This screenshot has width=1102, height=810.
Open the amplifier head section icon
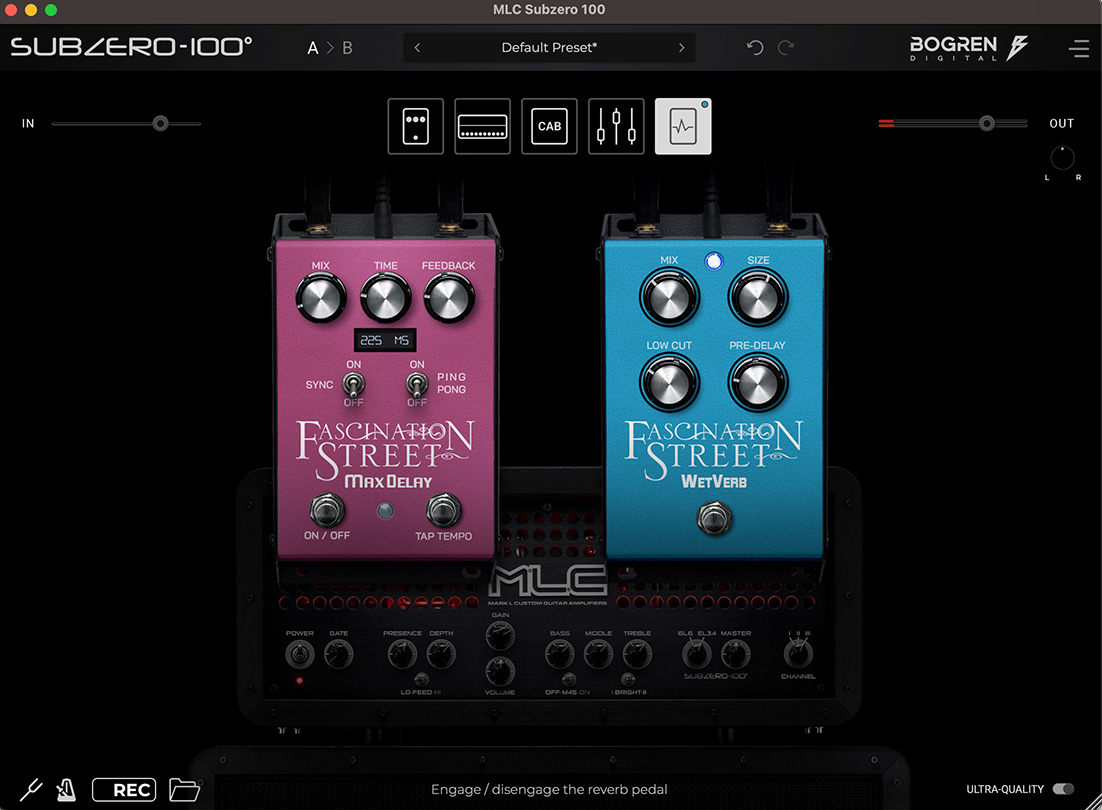point(482,126)
